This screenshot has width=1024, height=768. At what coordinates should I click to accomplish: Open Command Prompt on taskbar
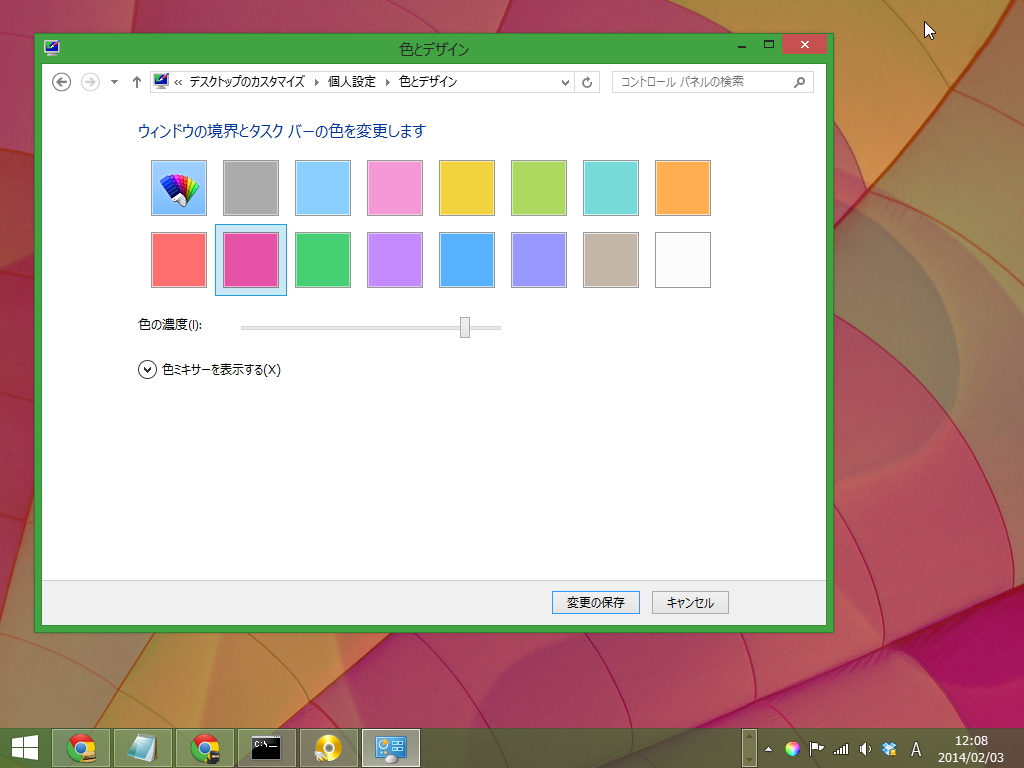266,748
